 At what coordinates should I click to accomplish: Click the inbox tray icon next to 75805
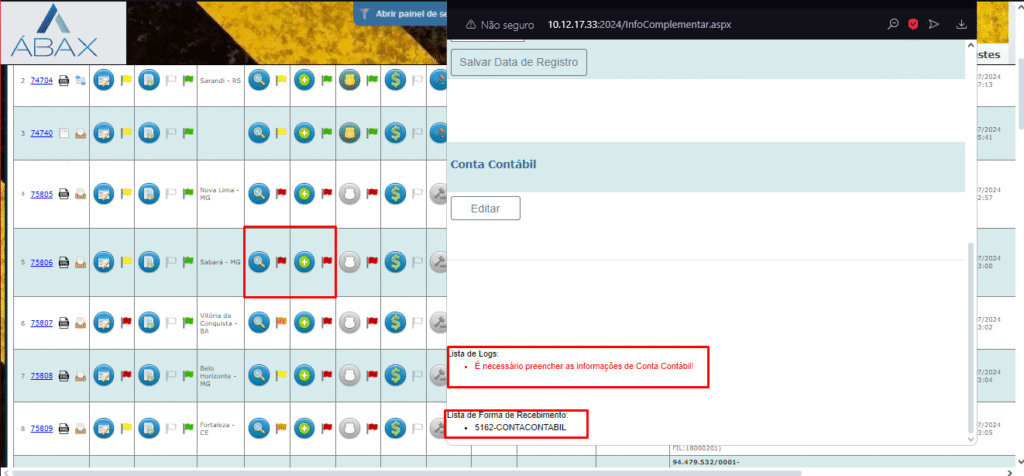click(x=79, y=195)
